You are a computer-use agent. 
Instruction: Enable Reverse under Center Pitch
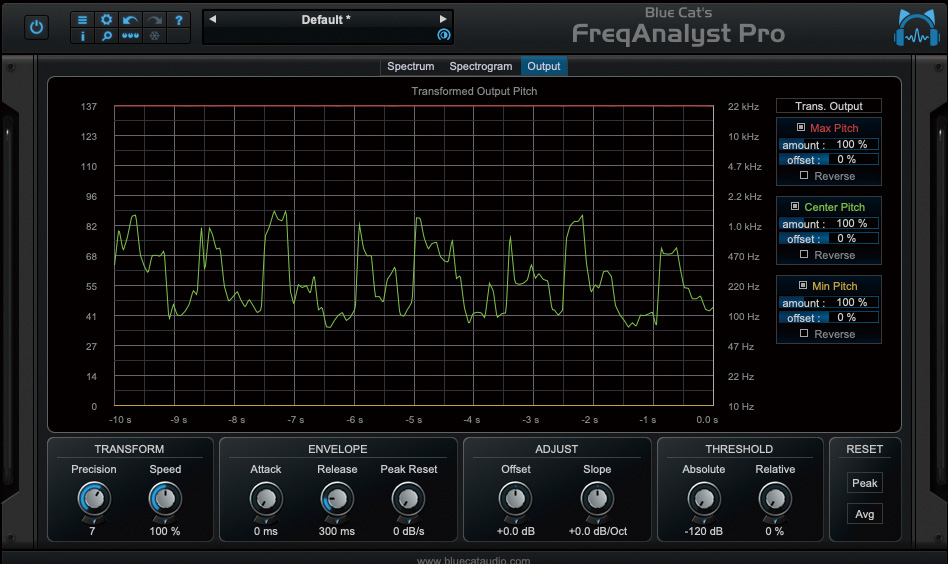click(804, 254)
